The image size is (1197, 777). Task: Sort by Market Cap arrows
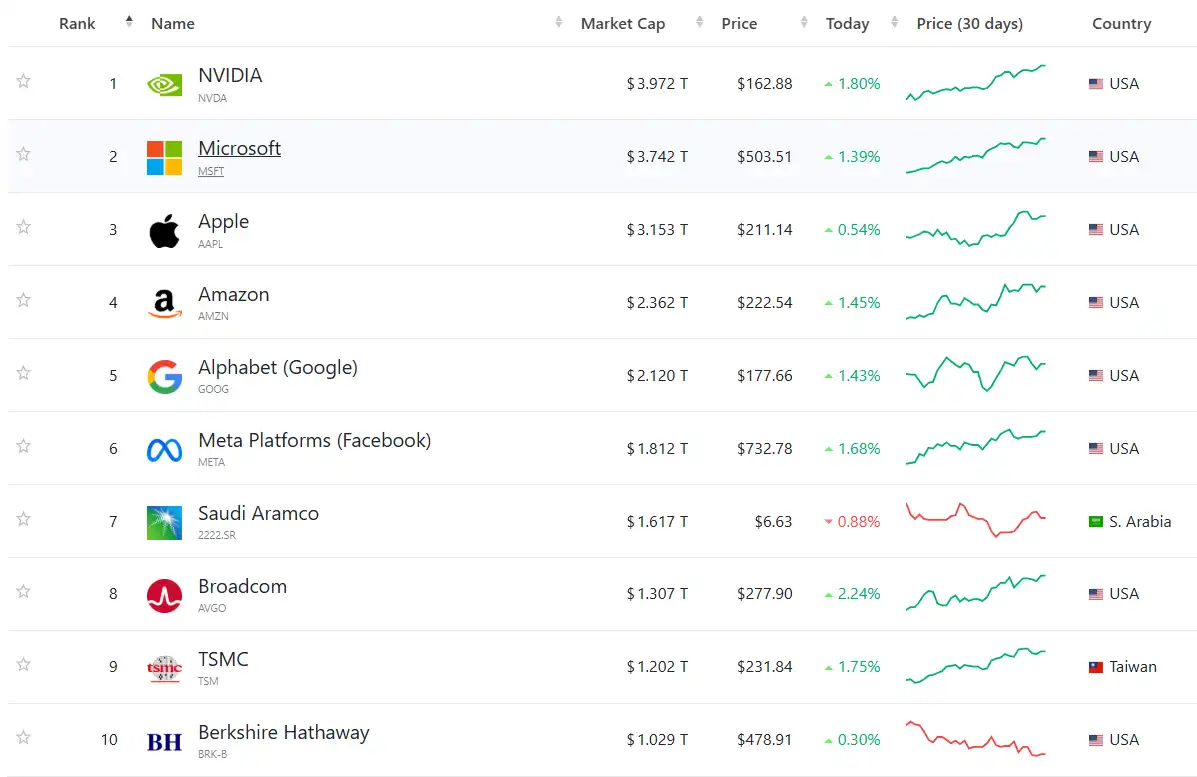click(699, 22)
